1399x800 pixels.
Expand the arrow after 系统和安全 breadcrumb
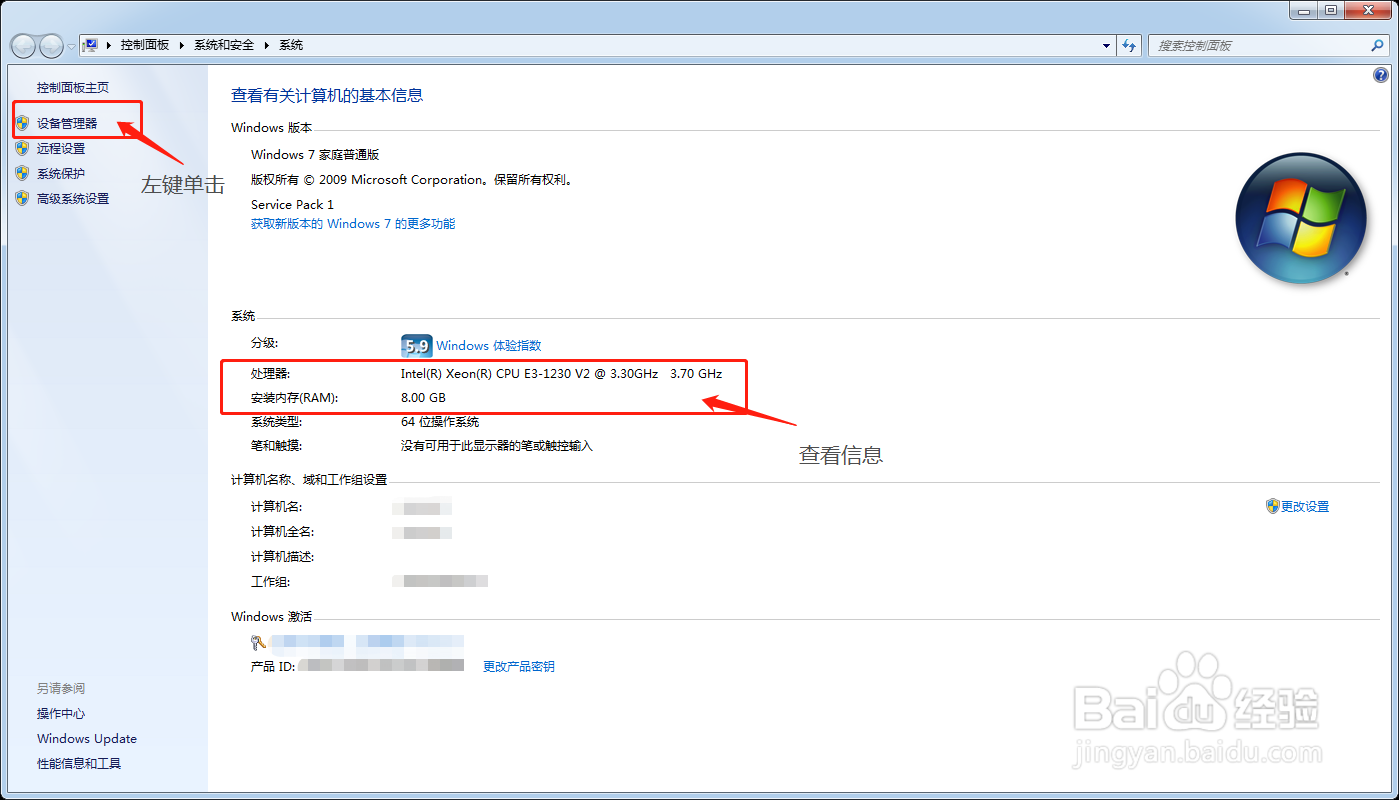[x=267, y=45]
